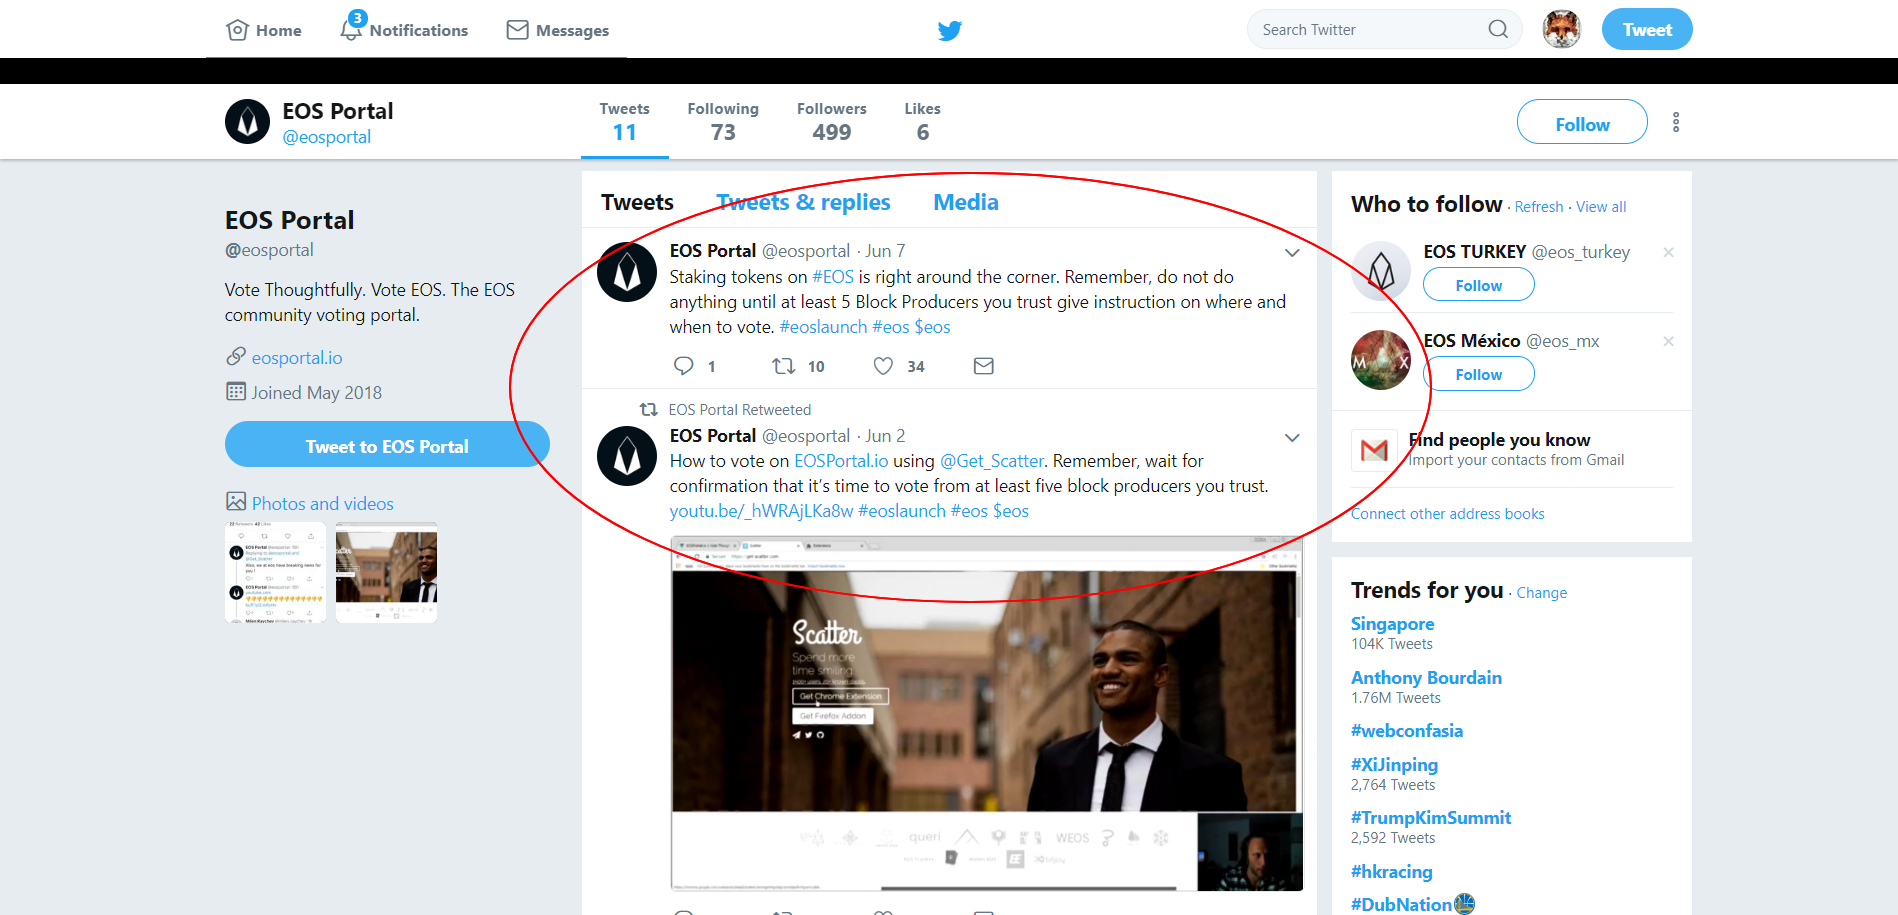Click Connect other address books
Screen dimensions: 1898x915
tap(1447, 514)
